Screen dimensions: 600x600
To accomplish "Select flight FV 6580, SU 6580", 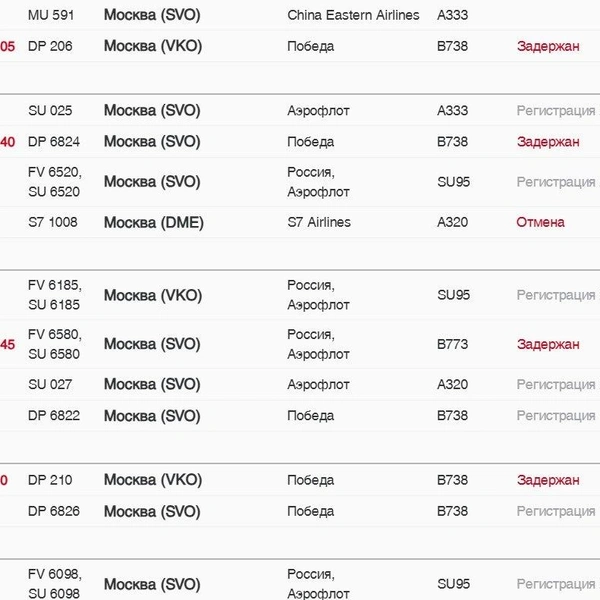I will click(x=300, y=344).
